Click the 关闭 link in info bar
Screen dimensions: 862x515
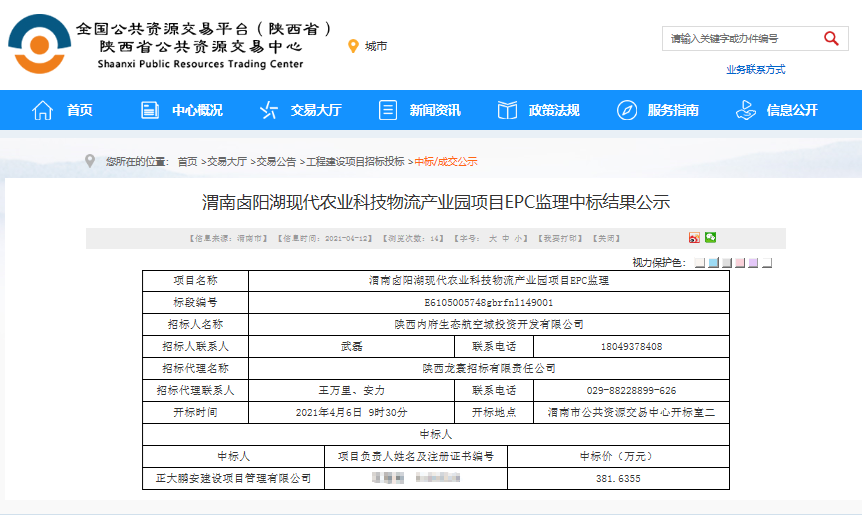[x=606, y=239]
